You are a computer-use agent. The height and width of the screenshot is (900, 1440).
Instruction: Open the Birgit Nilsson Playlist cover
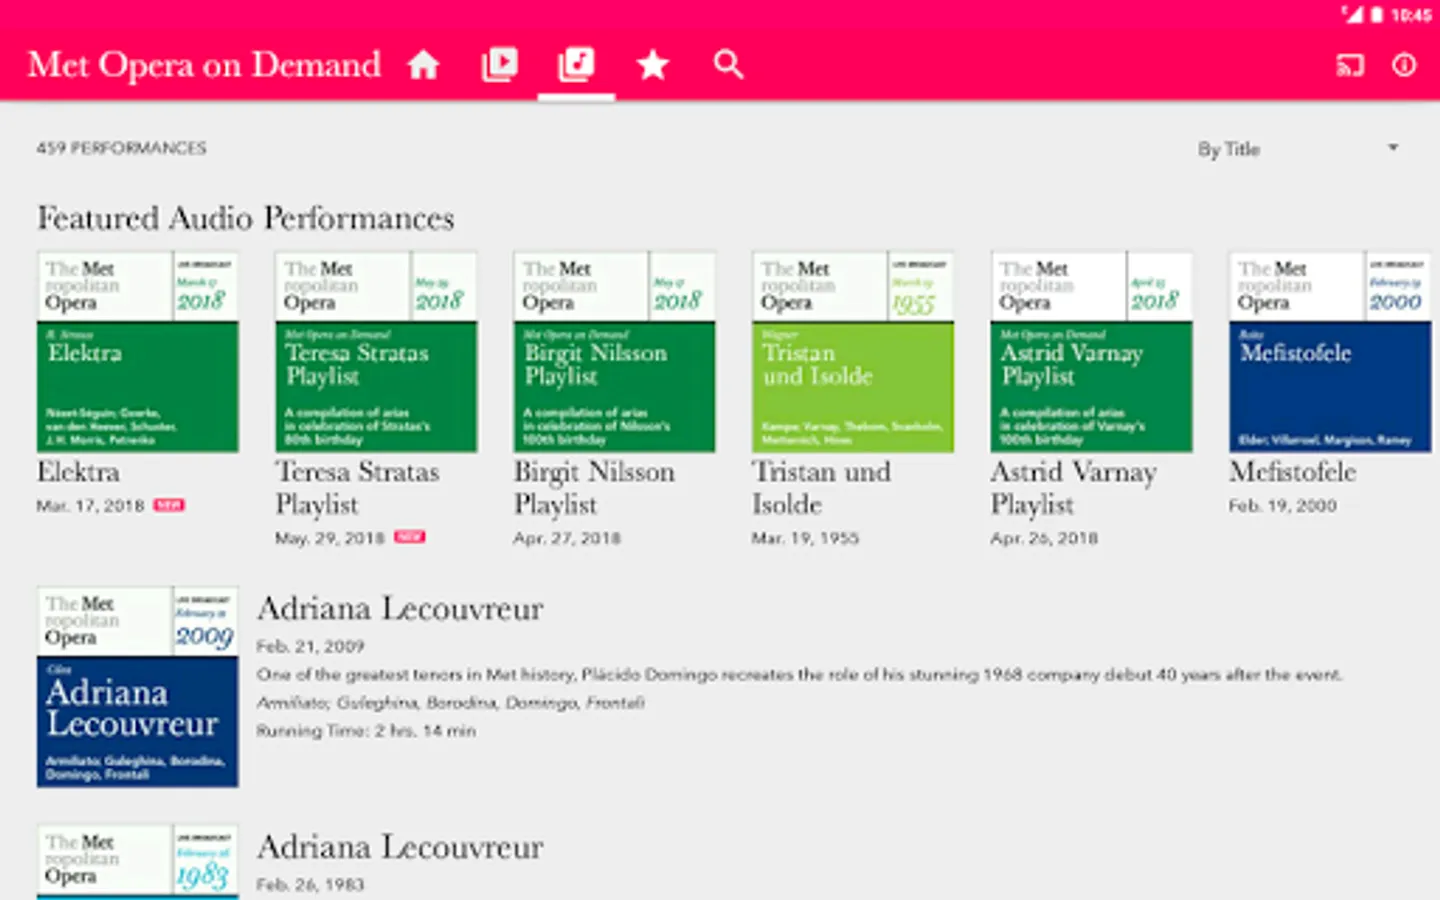click(x=614, y=352)
